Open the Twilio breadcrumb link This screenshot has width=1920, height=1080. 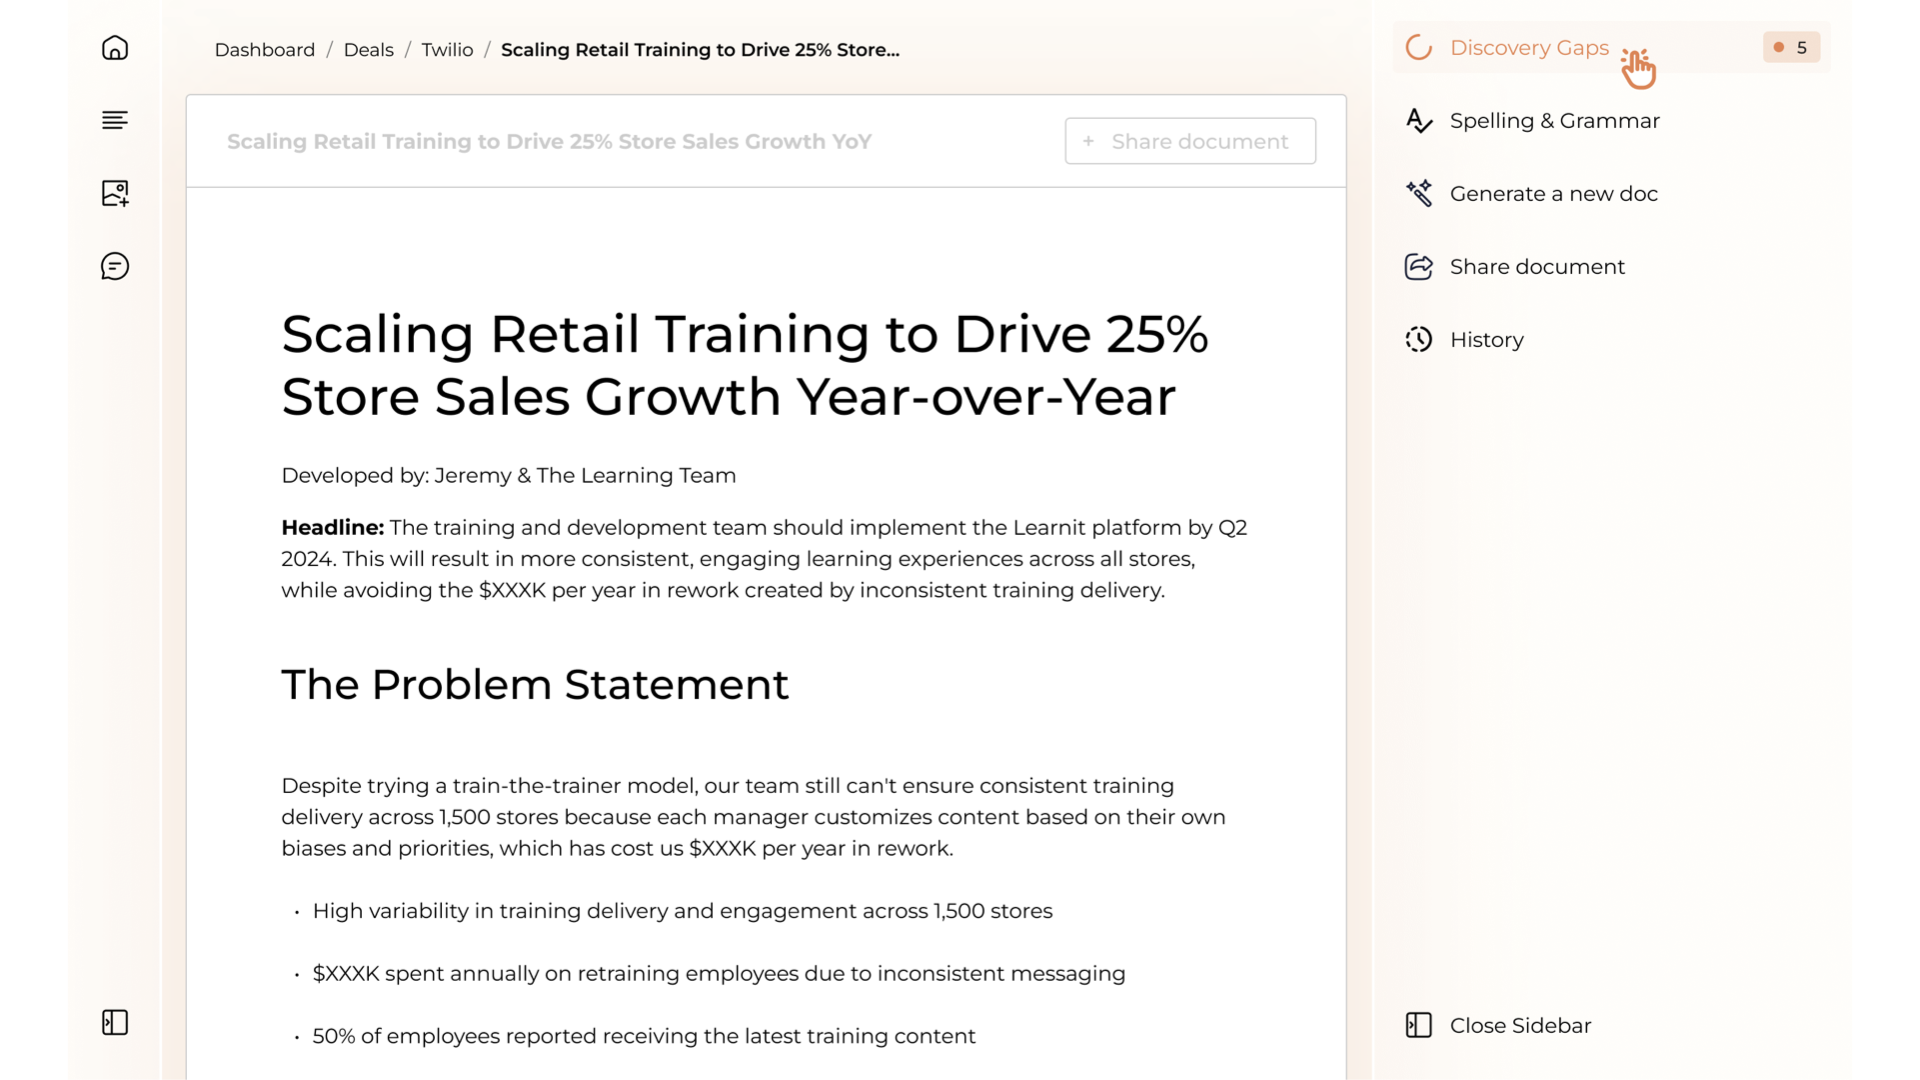tap(447, 50)
